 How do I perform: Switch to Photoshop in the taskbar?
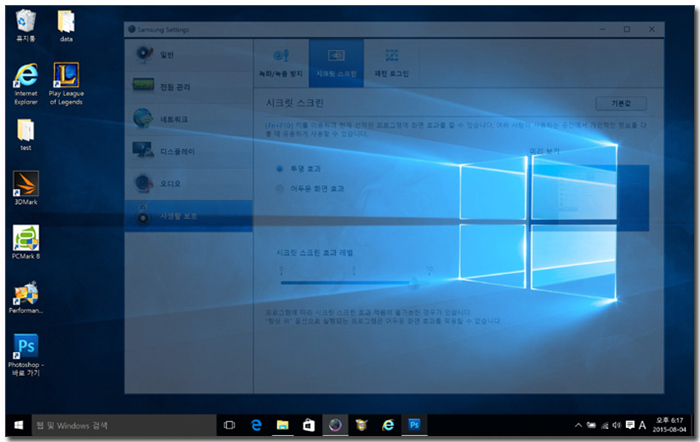[x=414, y=425]
